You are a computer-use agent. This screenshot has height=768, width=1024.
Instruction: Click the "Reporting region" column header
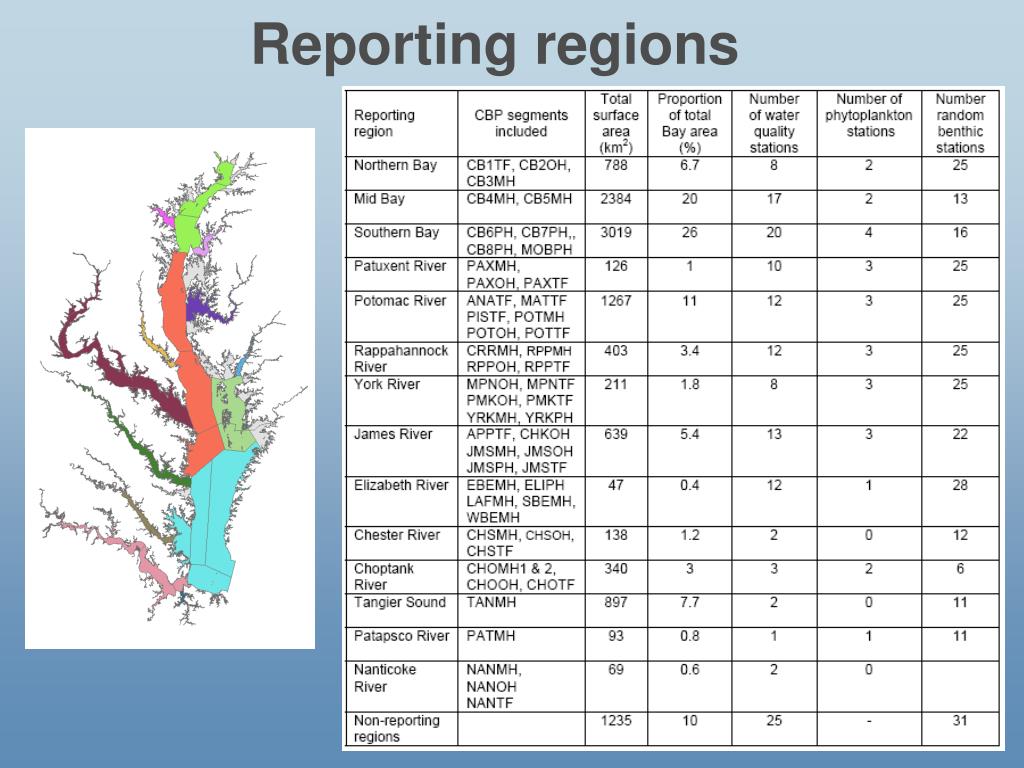[x=385, y=123]
